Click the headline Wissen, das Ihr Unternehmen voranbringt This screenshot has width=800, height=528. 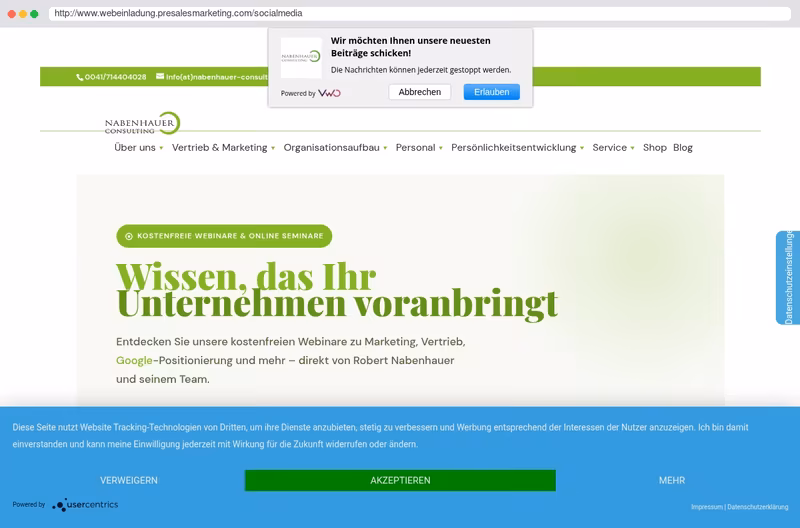(337, 291)
